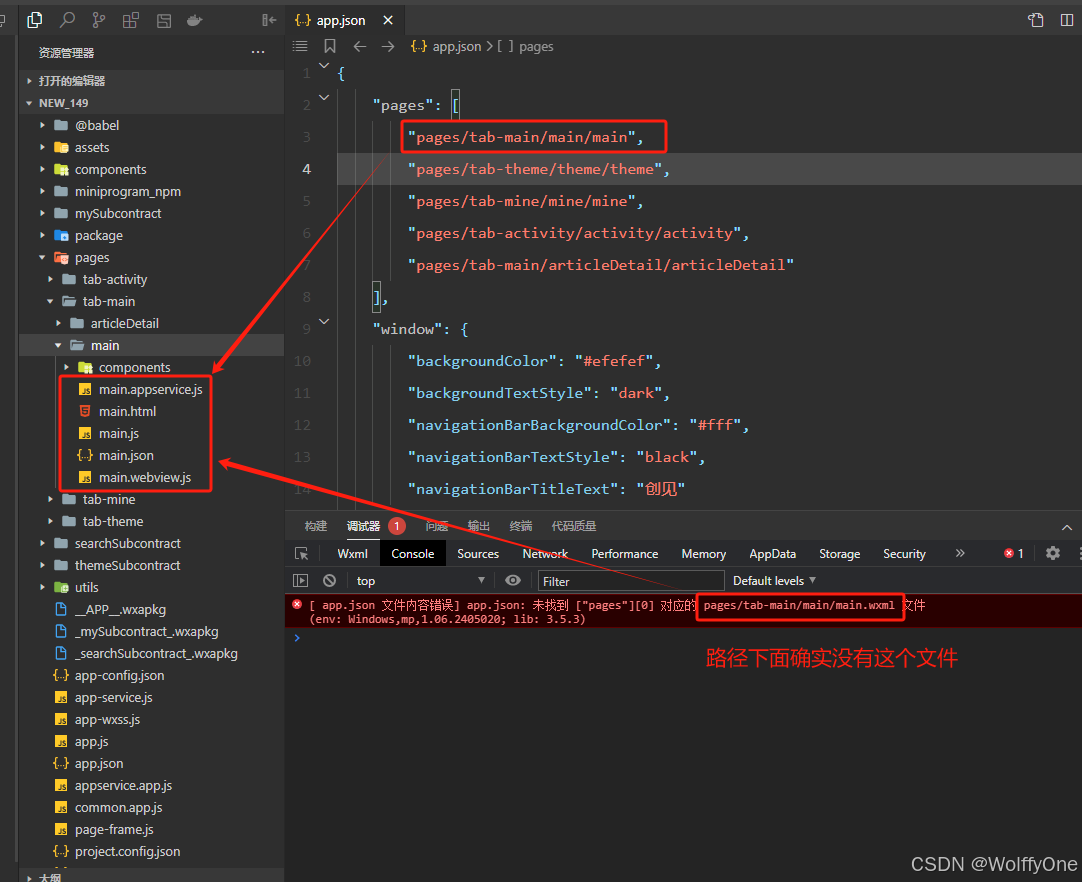This screenshot has width=1082, height=882.
Task: Open the Performance tab
Action: point(624,553)
